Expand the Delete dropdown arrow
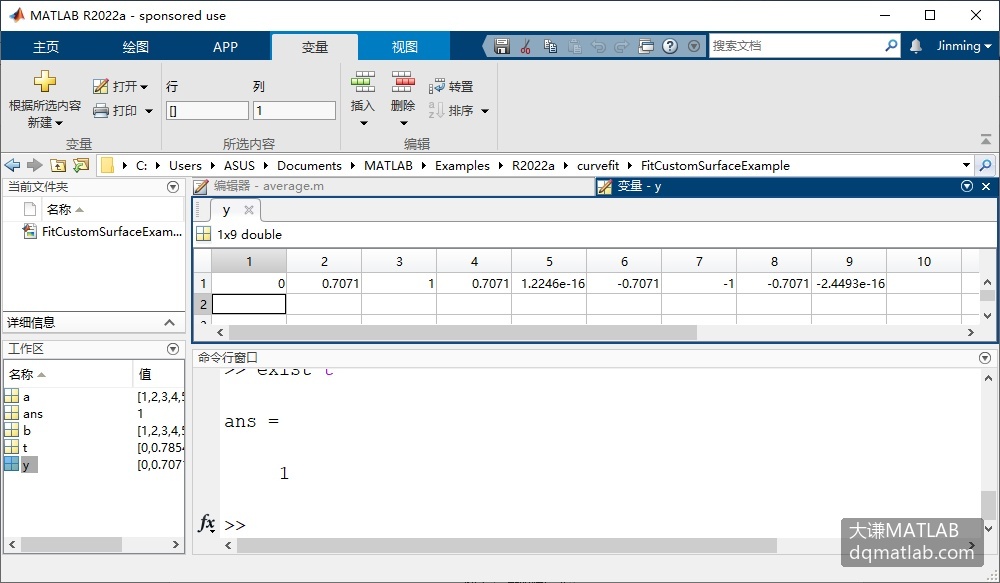The width and height of the screenshot is (1000, 583). [404, 123]
